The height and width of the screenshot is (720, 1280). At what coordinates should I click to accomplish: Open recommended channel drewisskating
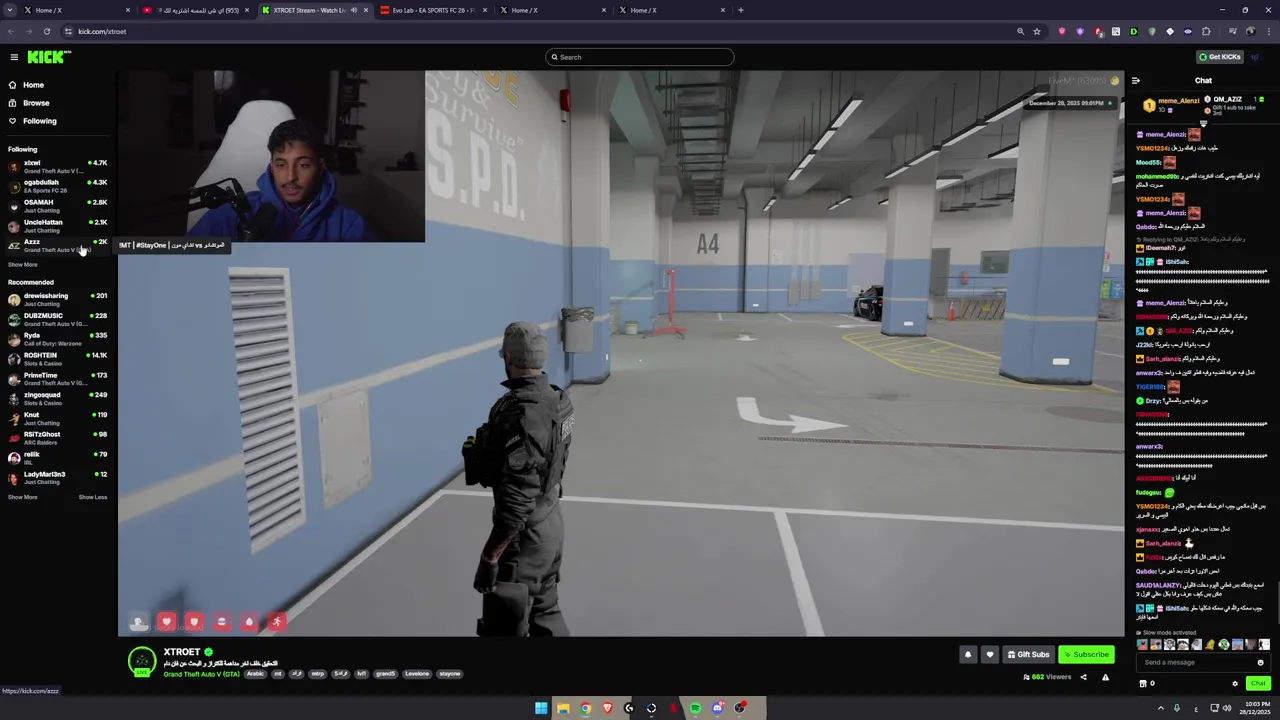coord(57,300)
